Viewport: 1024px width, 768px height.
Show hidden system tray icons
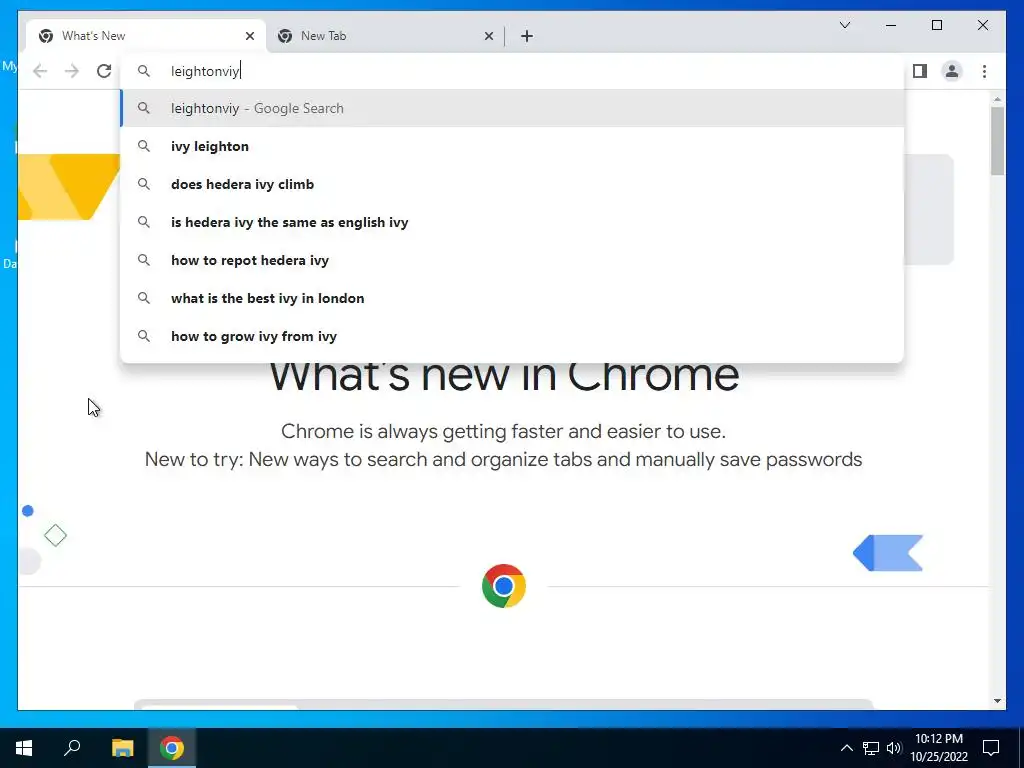846,748
